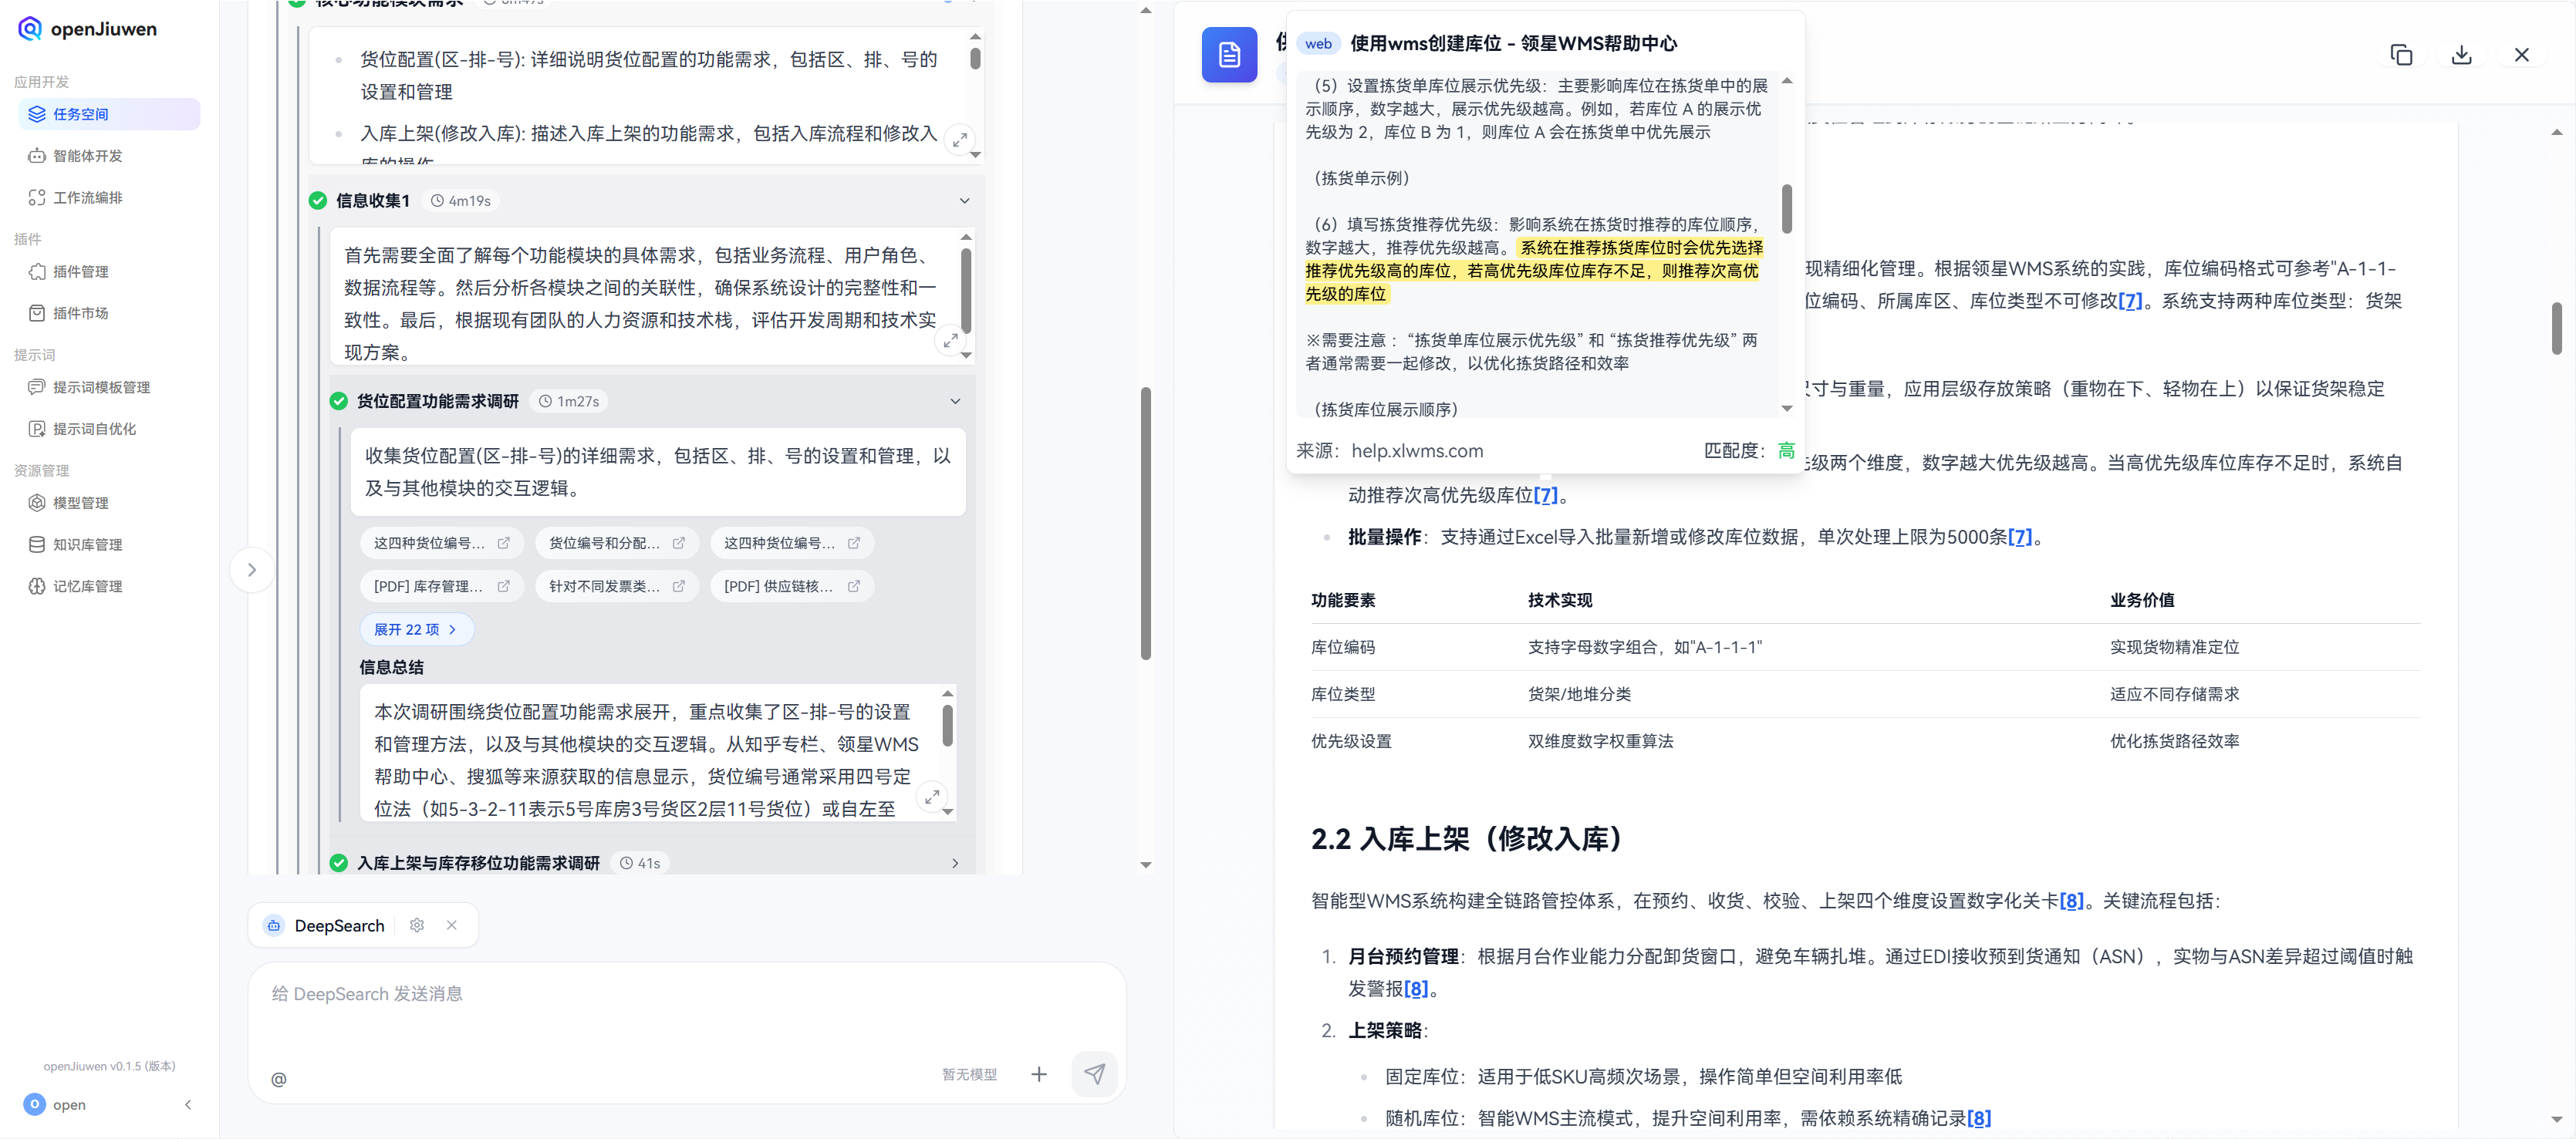Click 信息收集1 text box scrollbar
The height and width of the screenshot is (1139, 2576).
(966, 290)
